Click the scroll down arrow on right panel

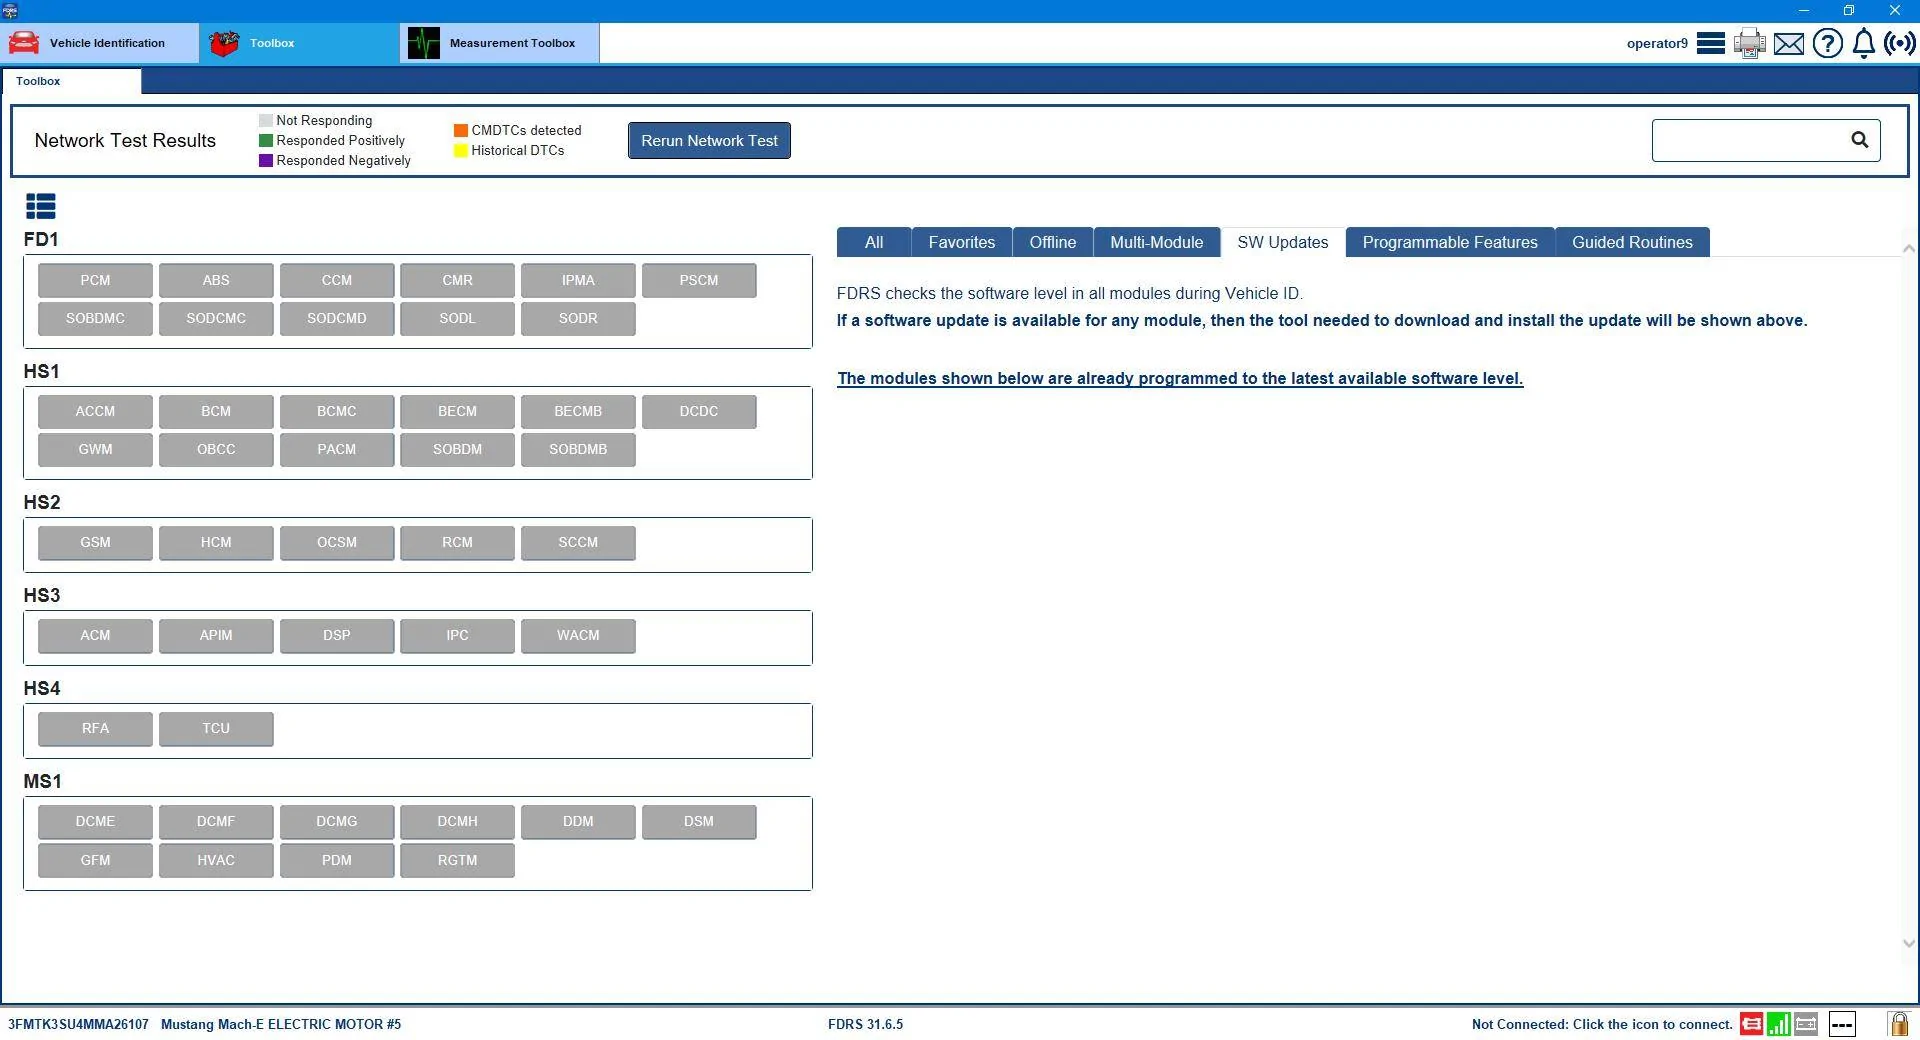(1908, 943)
